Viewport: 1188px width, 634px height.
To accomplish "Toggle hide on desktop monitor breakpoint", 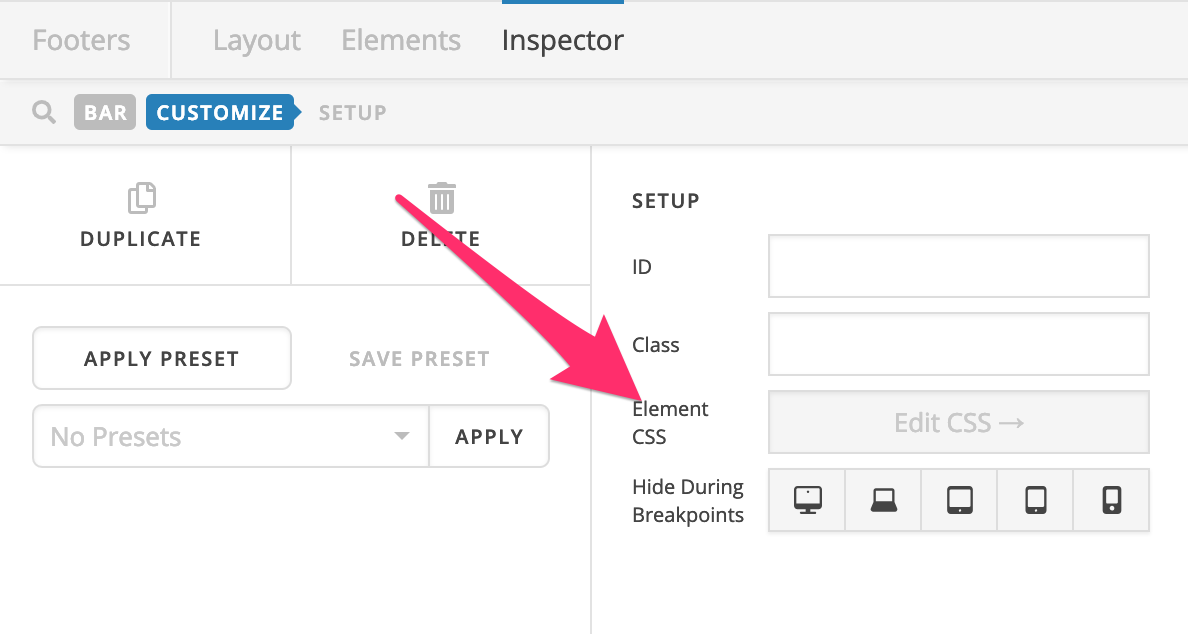I will click(x=808, y=500).
